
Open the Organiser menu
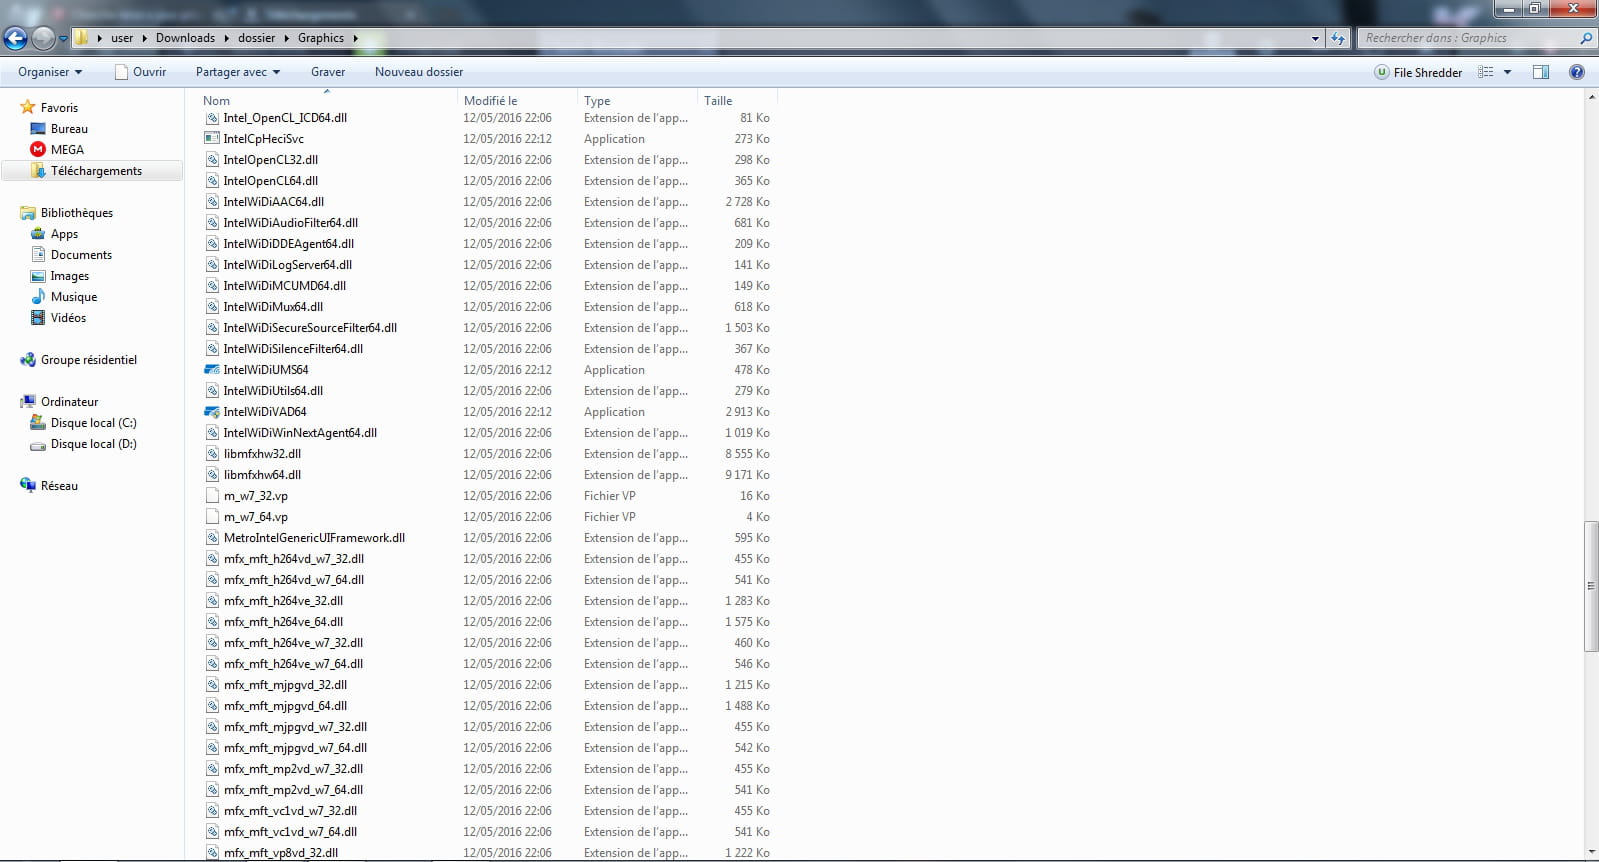(50, 72)
